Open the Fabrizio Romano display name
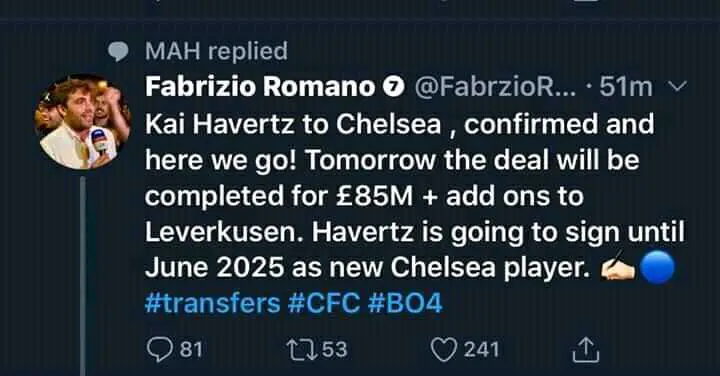The height and width of the screenshot is (376, 720). (260, 86)
